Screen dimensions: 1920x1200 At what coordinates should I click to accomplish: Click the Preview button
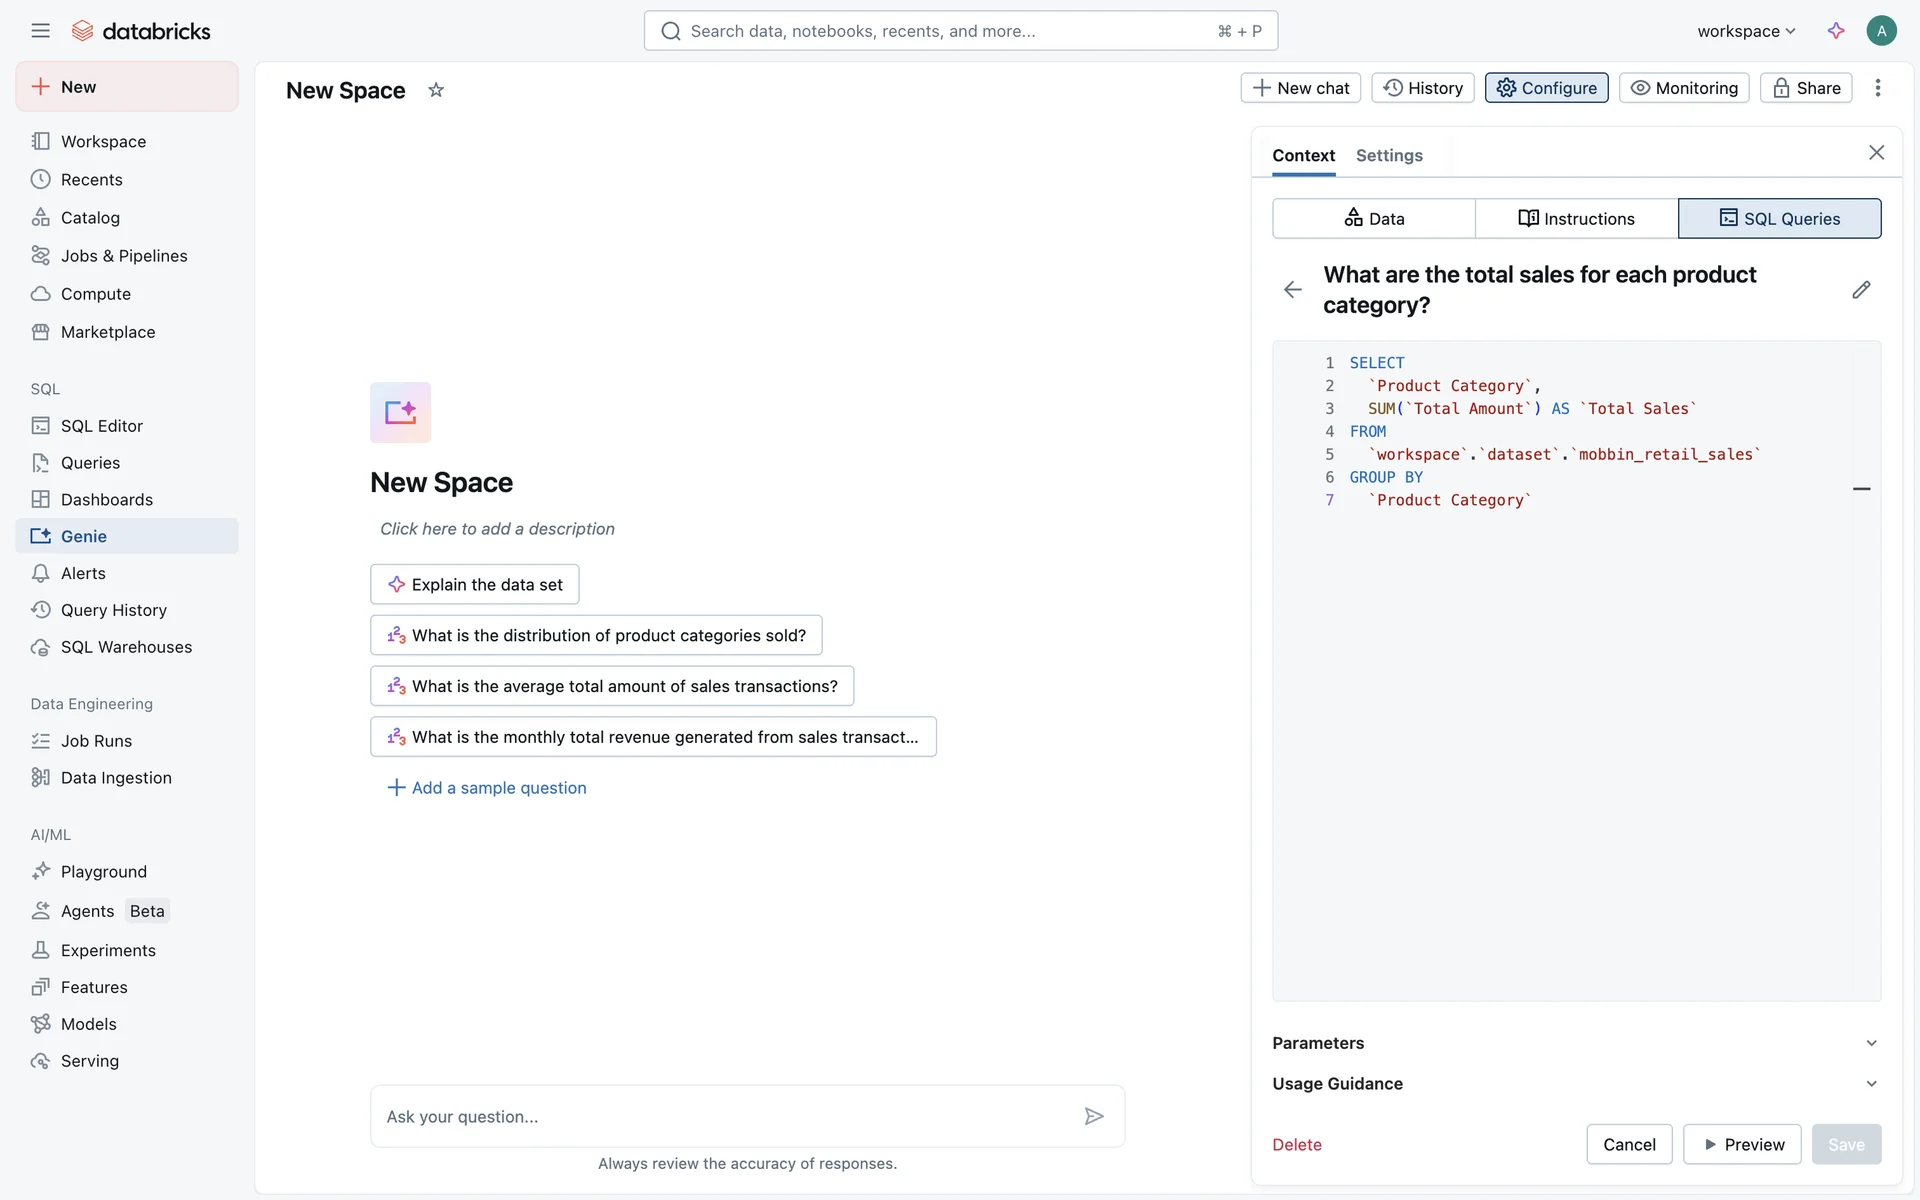click(1742, 1144)
